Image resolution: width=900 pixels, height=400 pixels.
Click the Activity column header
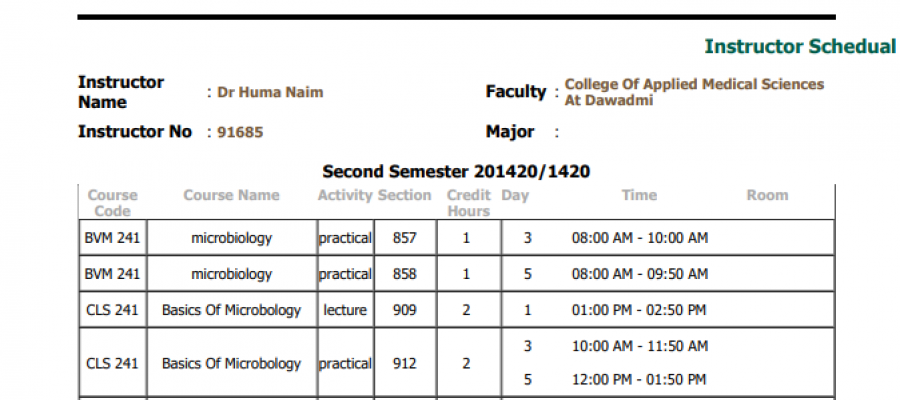[345, 196]
